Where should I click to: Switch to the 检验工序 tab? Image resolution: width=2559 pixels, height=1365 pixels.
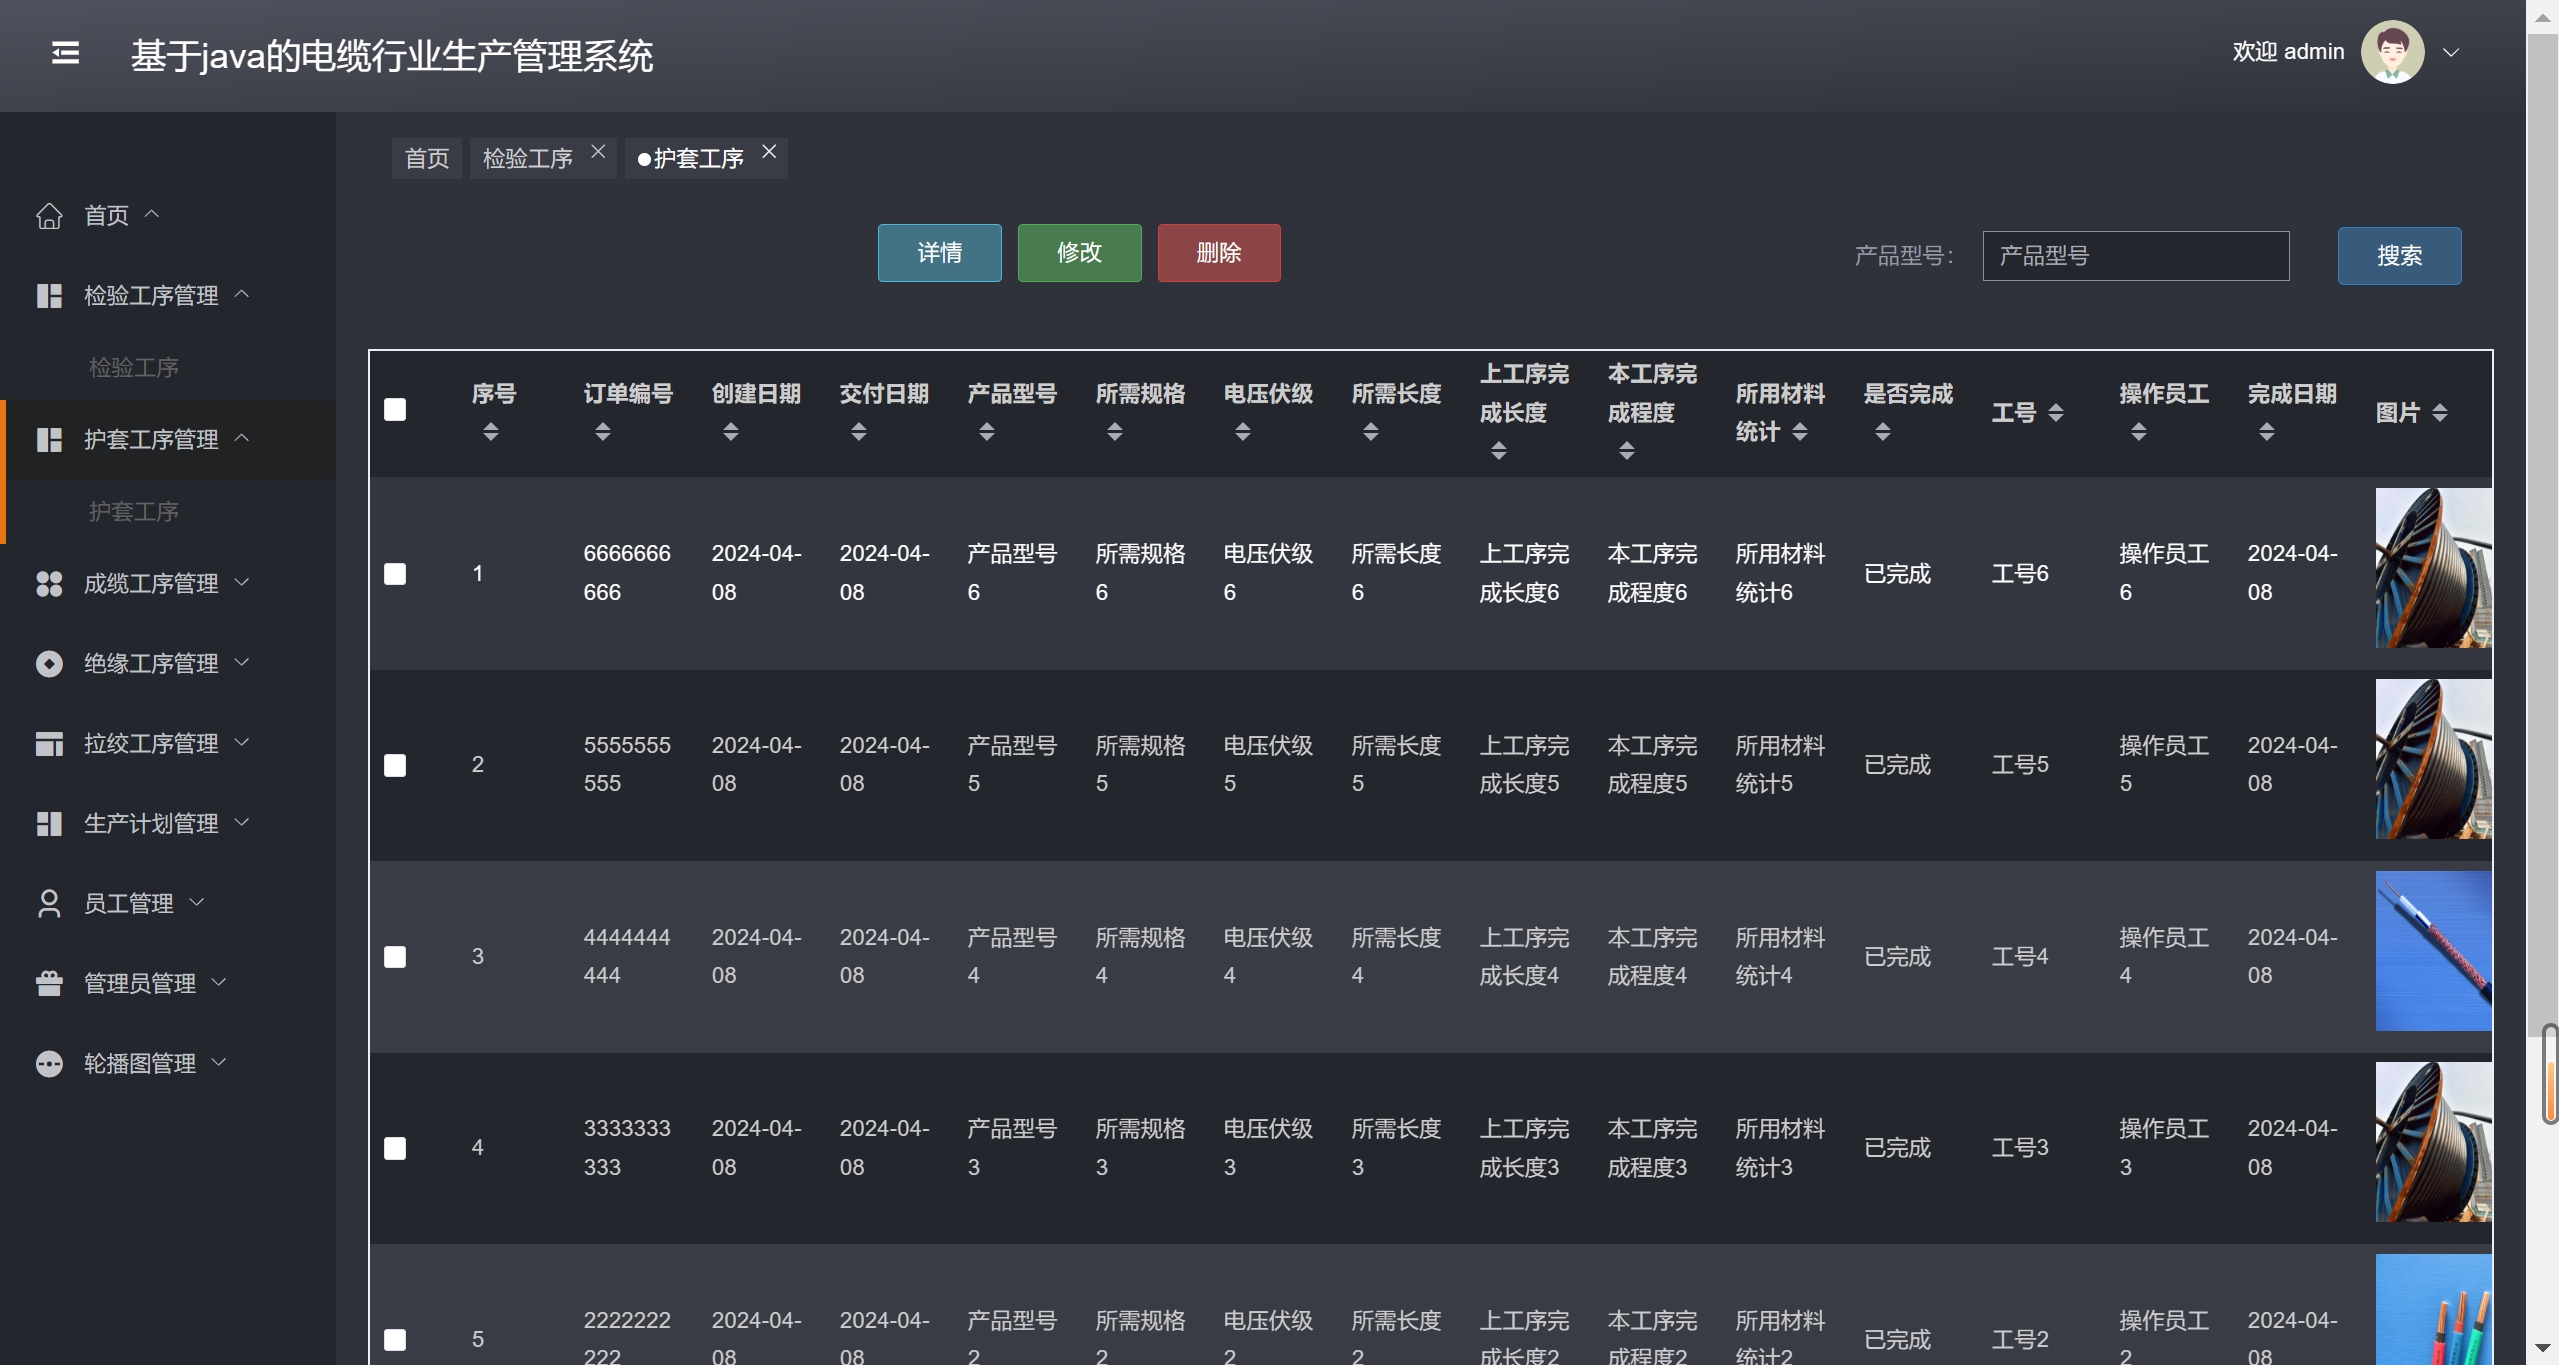528,159
